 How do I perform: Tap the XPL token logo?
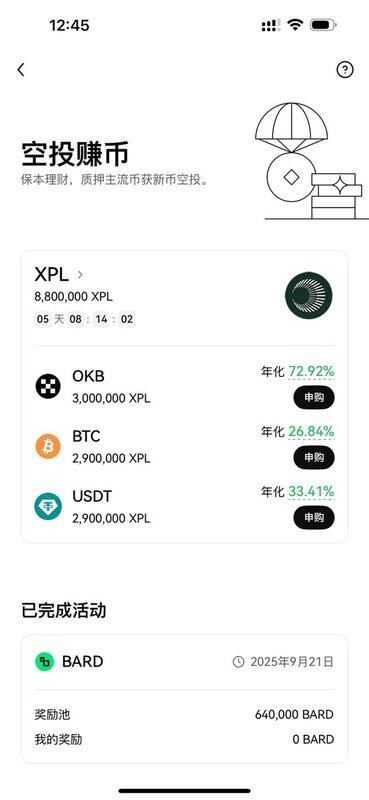[x=308, y=295]
